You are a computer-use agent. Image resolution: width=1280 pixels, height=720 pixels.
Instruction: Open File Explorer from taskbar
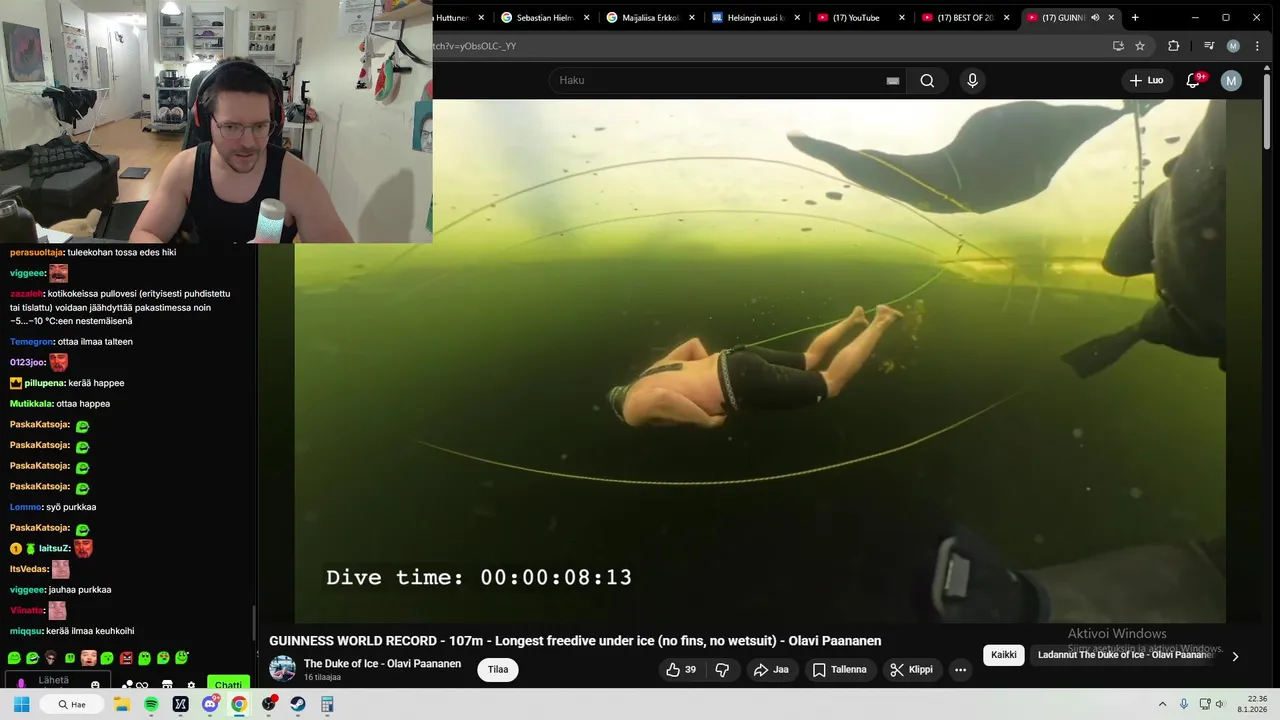coord(122,704)
